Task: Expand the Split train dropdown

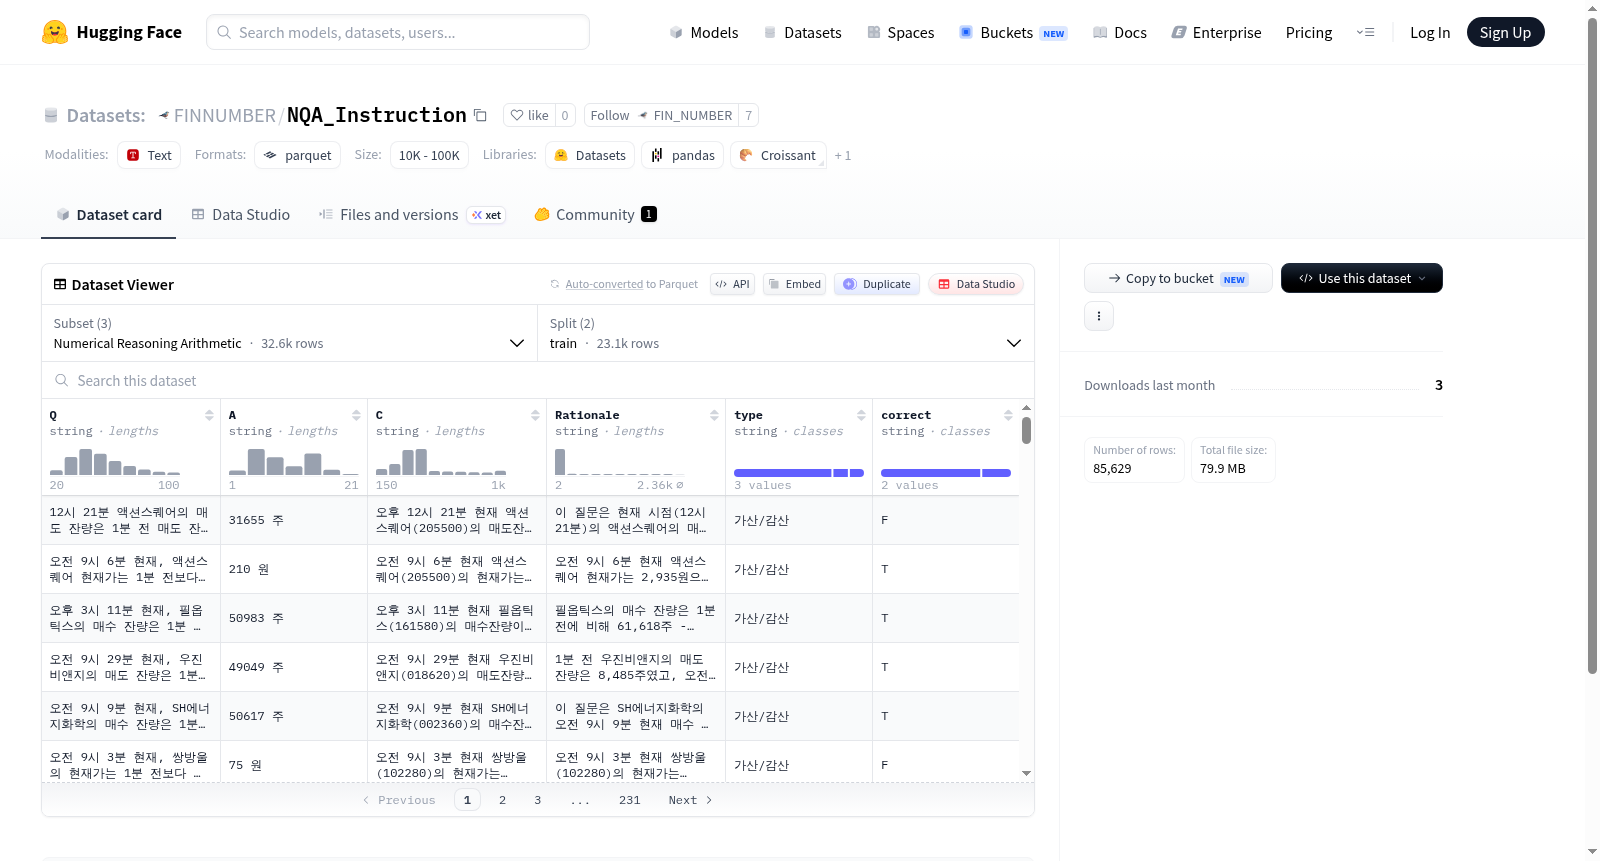Action: click(x=786, y=333)
